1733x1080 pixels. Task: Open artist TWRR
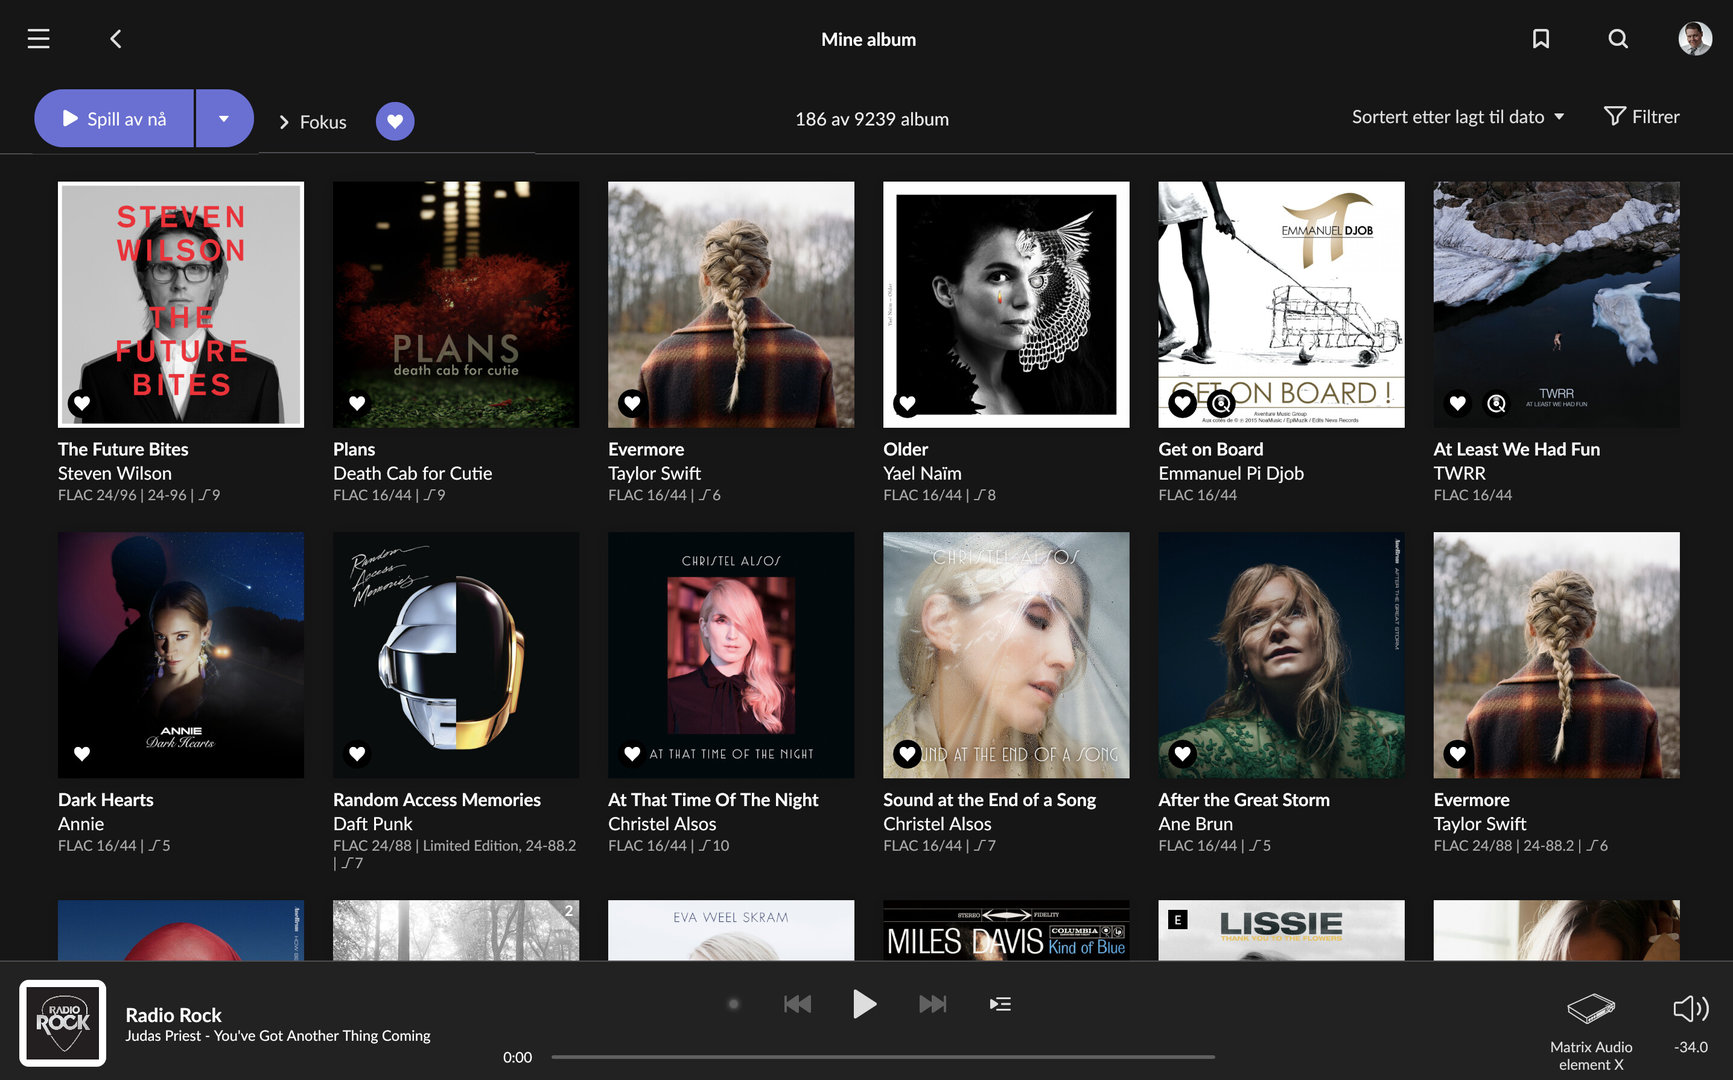[x=1459, y=473]
